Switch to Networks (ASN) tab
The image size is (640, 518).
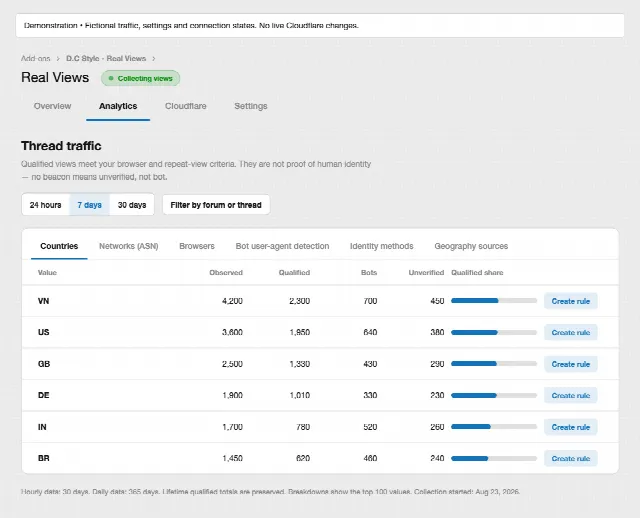129,246
